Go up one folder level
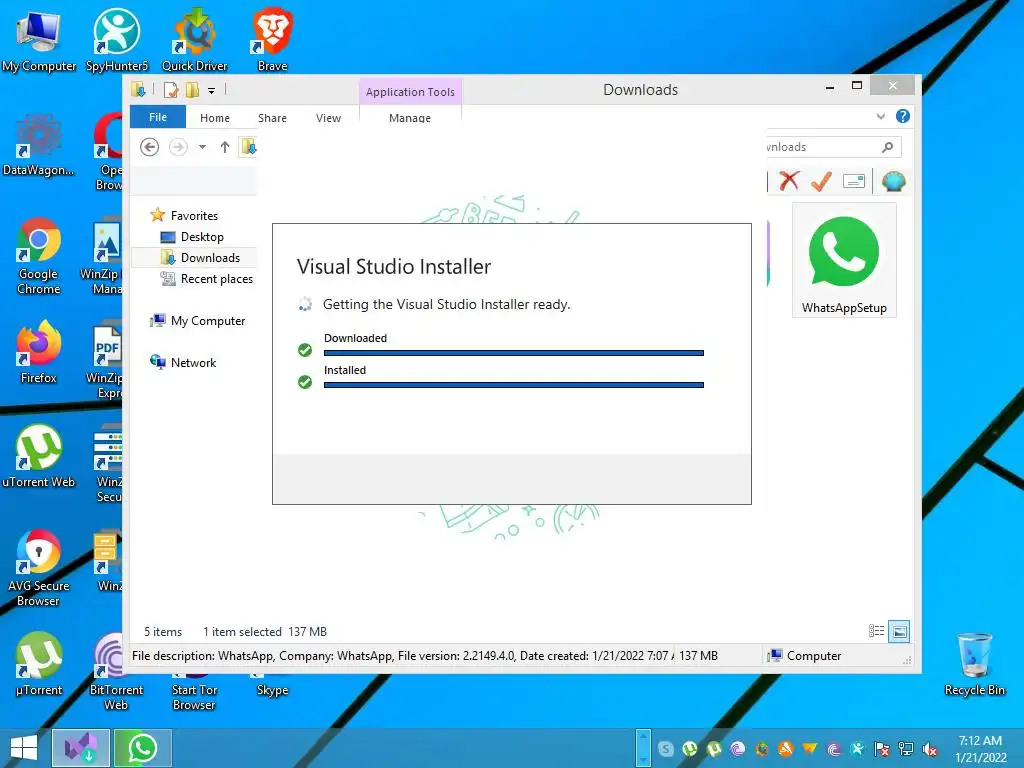Viewport: 1024px width, 768px height. tap(225, 147)
